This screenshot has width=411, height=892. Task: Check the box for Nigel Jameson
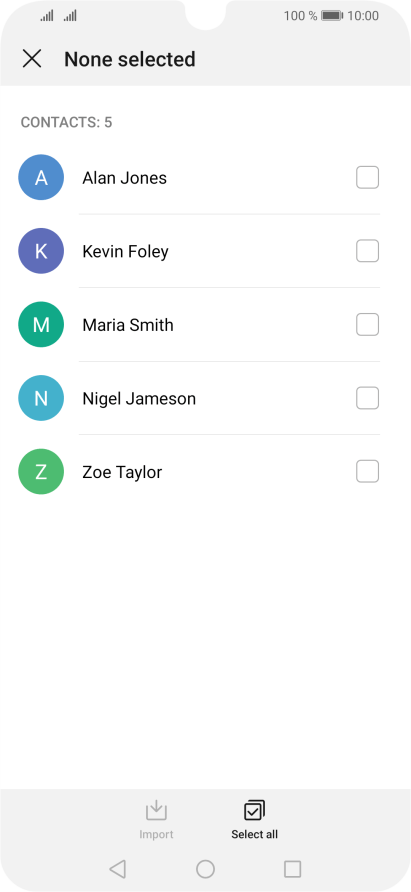point(368,398)
